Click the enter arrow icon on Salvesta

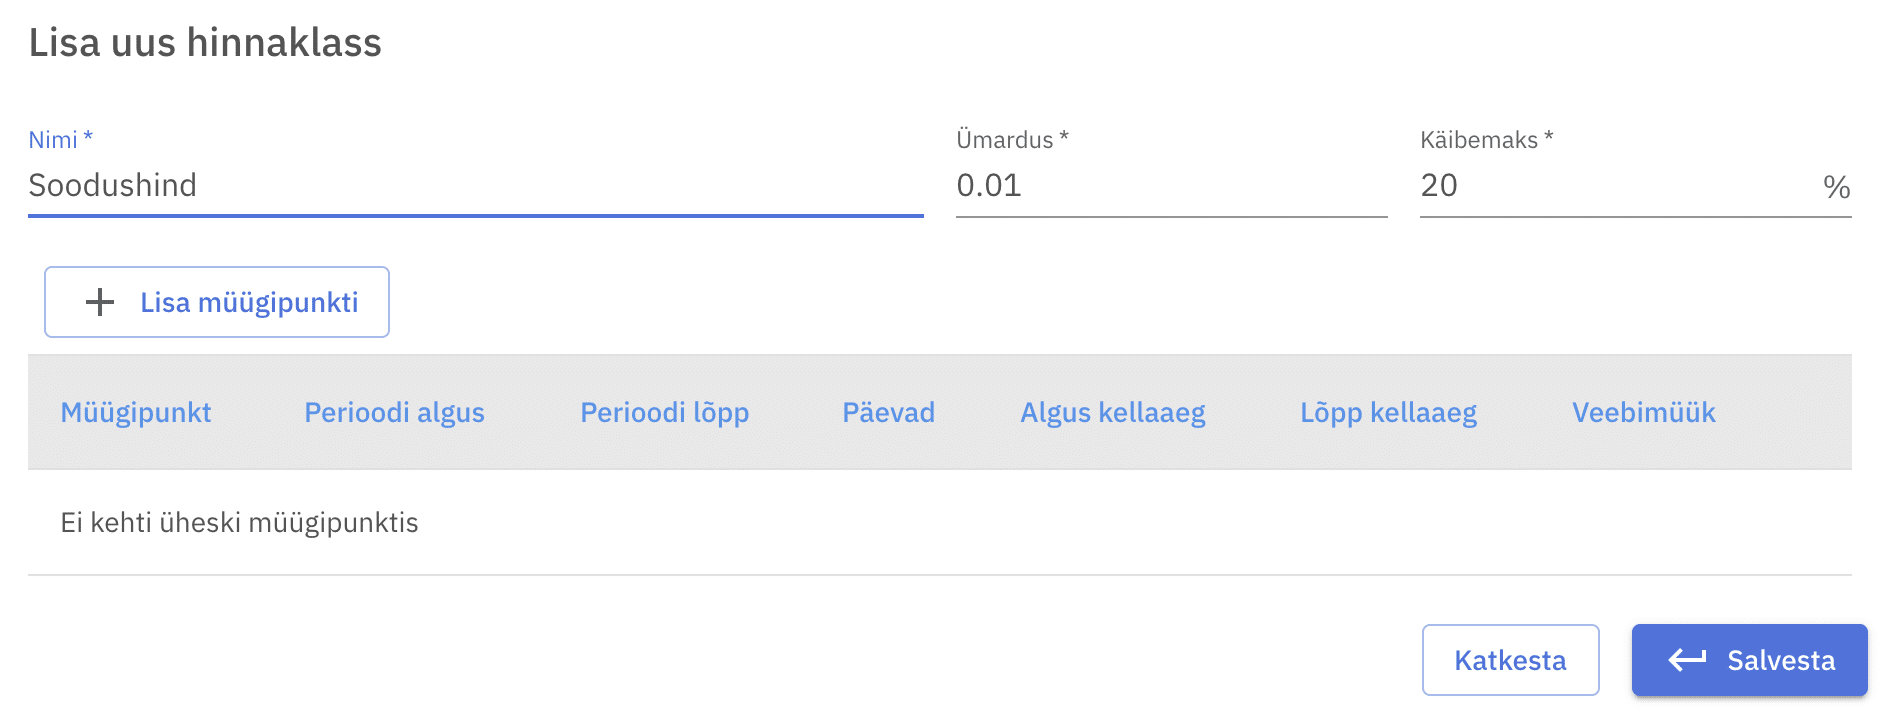point(1687,660)
